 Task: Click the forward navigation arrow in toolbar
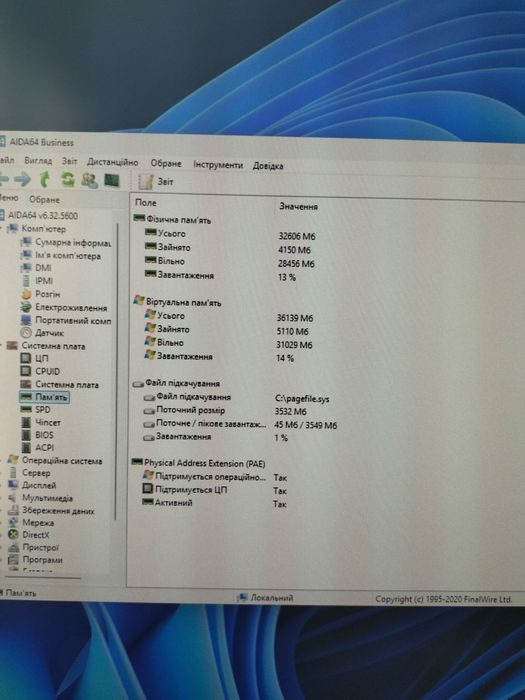pos(22,179)
